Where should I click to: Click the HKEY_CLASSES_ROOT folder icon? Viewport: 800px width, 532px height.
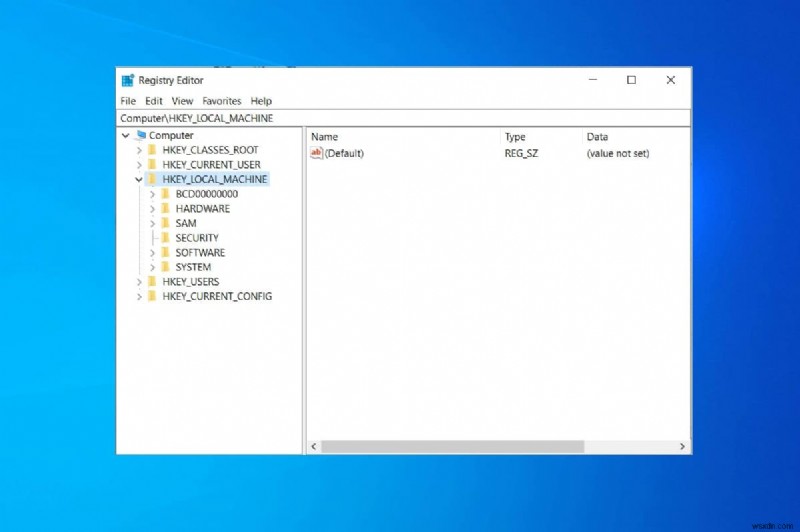click(x=152, y=150)
